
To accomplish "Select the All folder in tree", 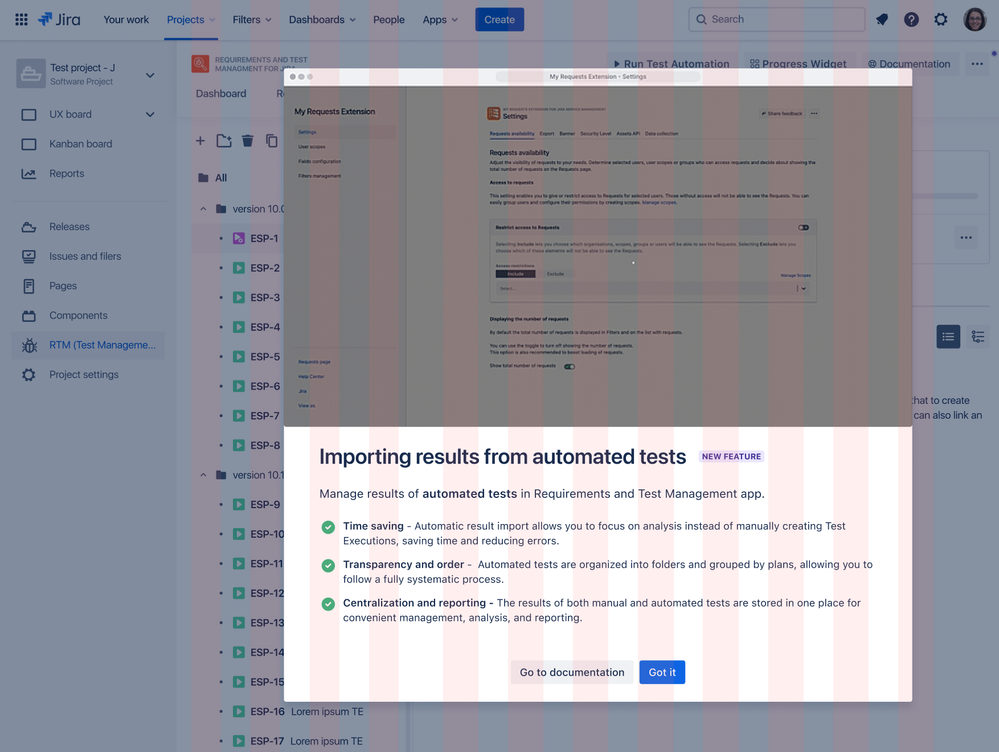I will pos(220,178).
